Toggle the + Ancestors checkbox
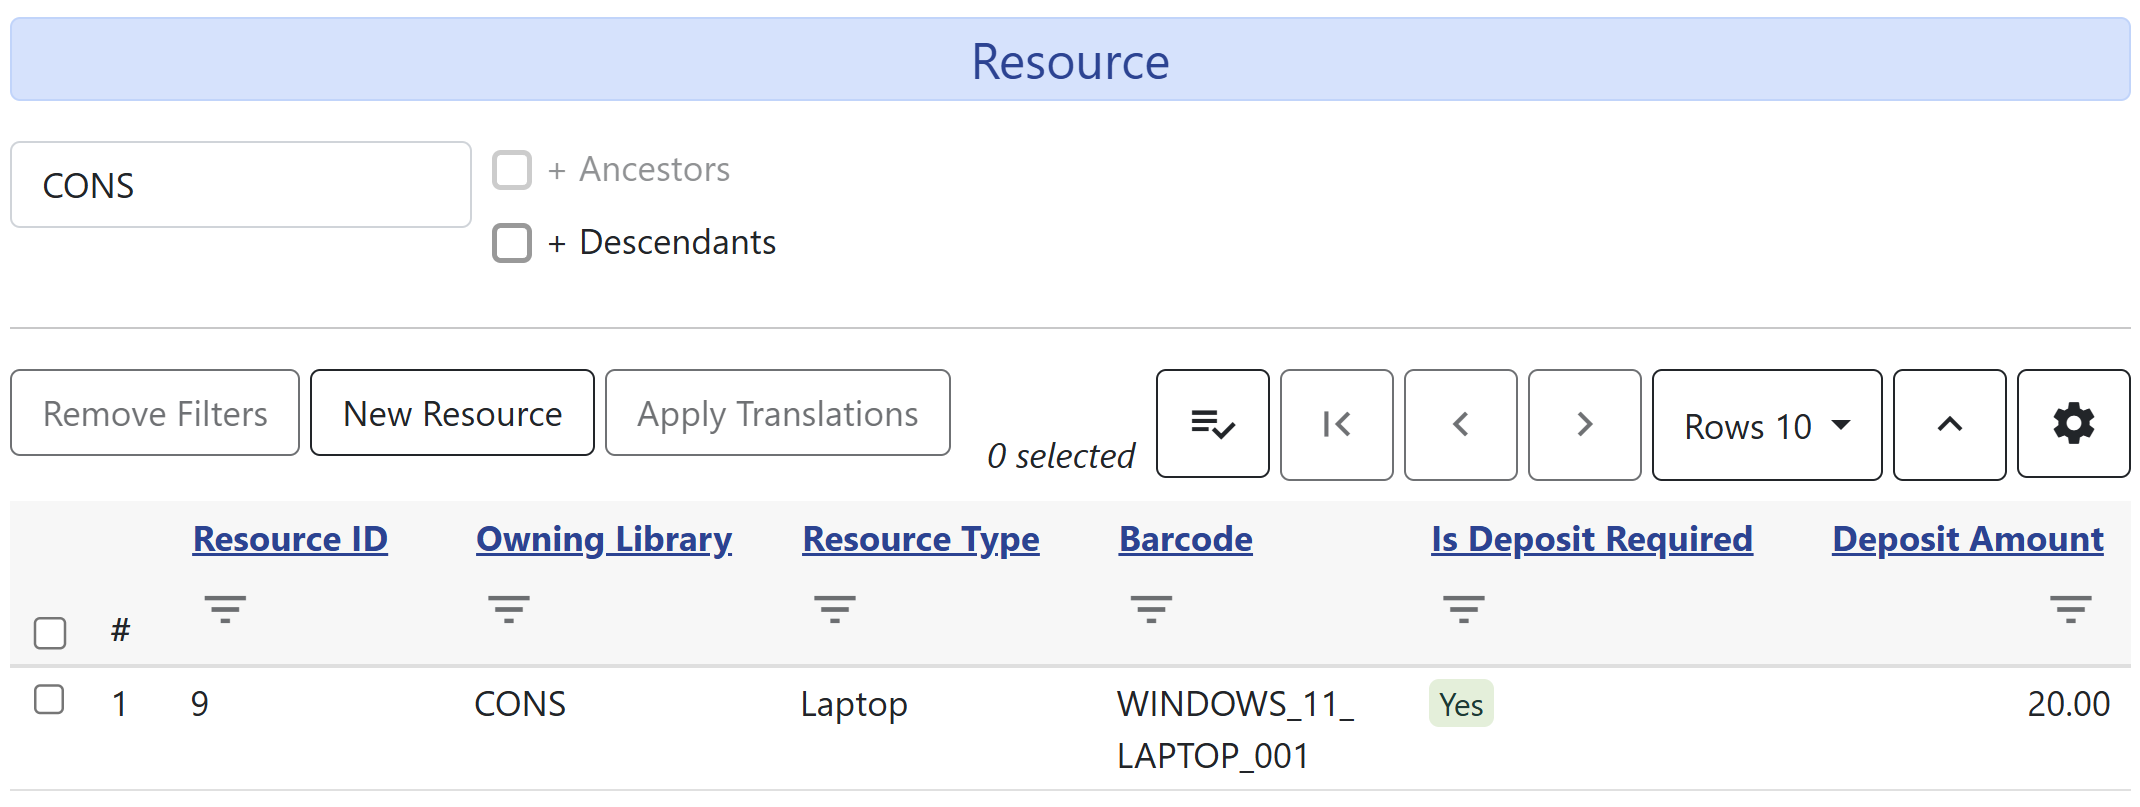 (x=512, y=170)
